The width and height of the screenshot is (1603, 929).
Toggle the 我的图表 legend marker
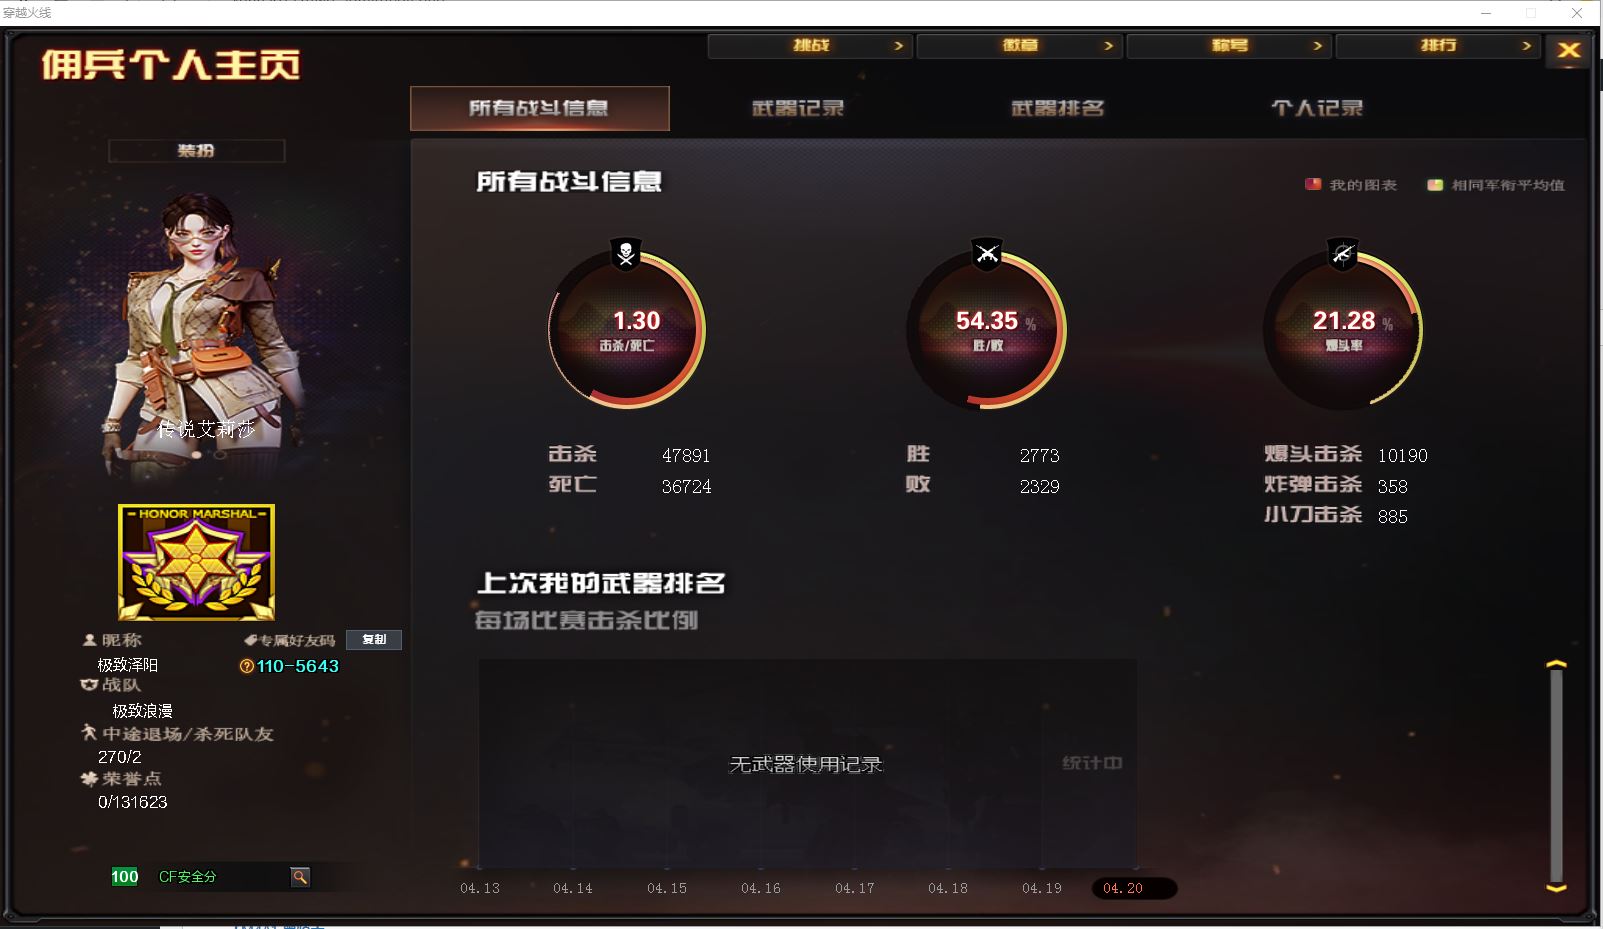(1313, 184)
